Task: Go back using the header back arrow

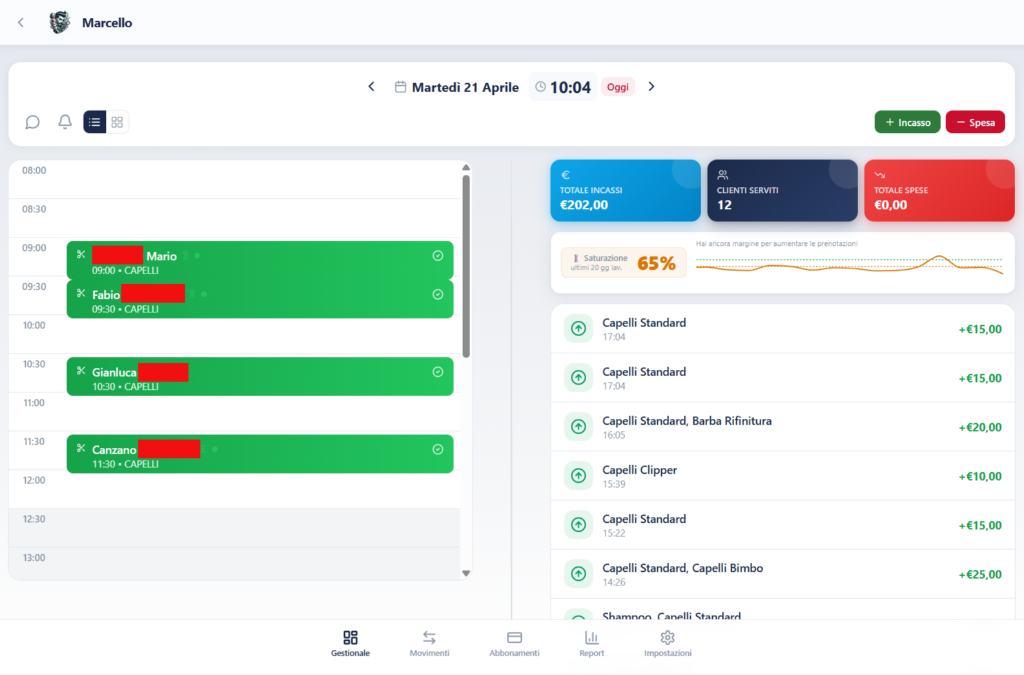Action: click(21, 23)
